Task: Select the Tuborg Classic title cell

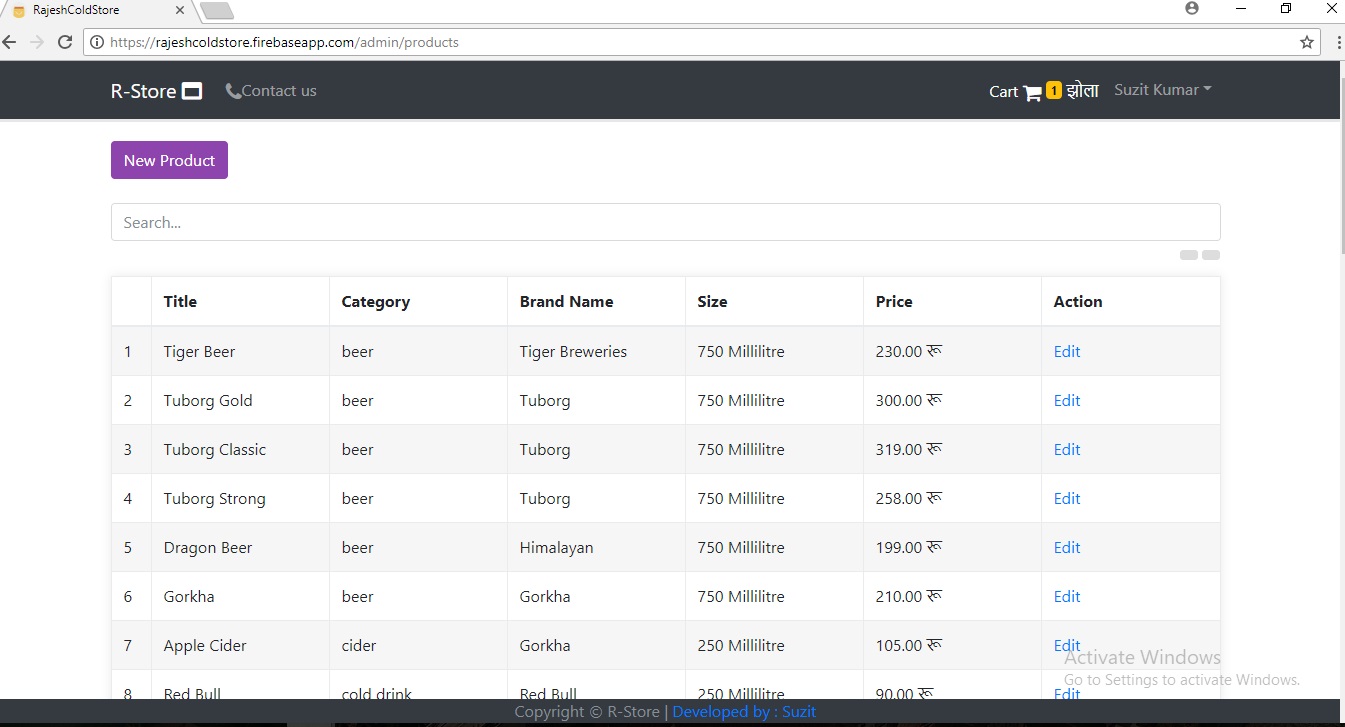Action: pyautogui.click(x=240, y=449)
